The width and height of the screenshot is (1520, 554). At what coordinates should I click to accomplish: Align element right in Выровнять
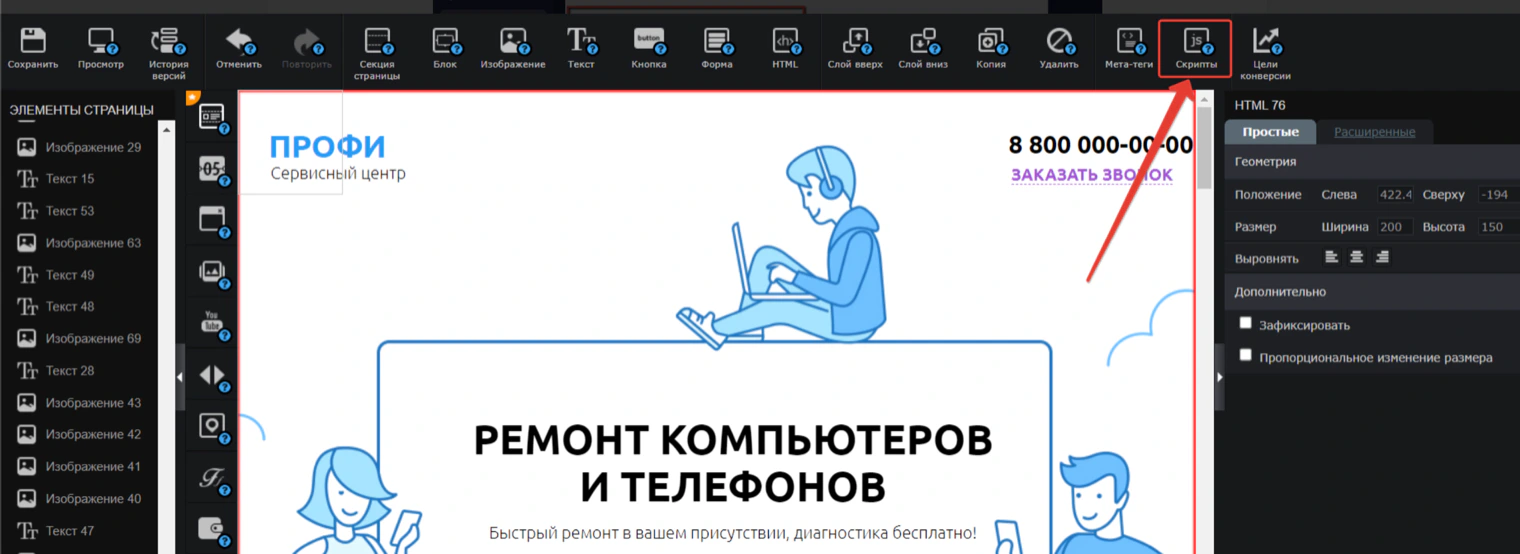(1382, 257)
